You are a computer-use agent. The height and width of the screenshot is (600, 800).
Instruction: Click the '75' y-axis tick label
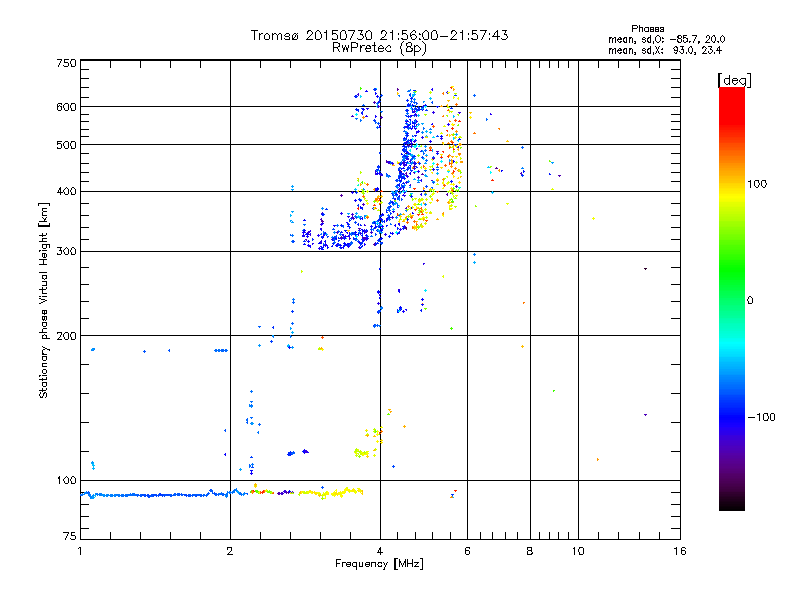70,536
